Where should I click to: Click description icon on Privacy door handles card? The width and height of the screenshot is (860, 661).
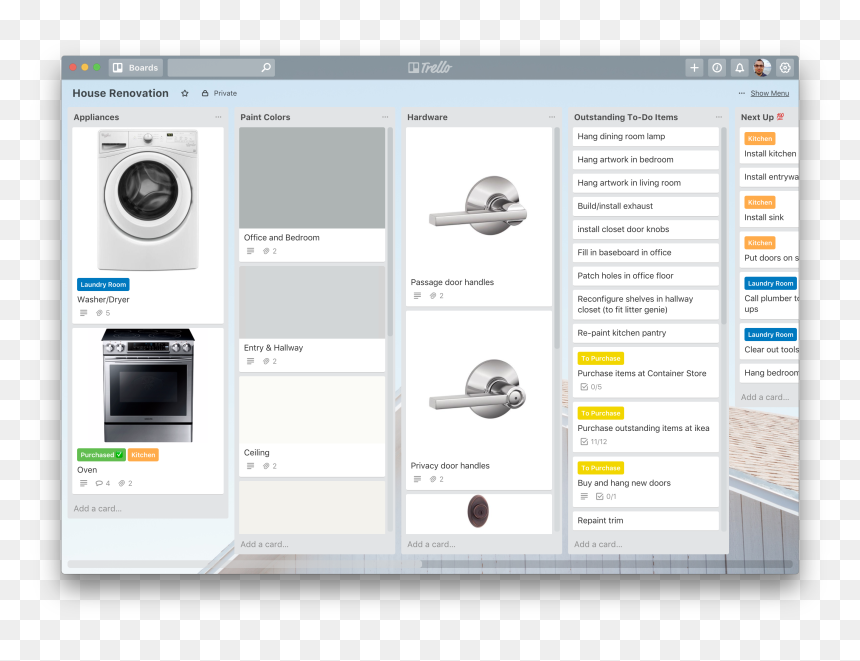(417, 479)
